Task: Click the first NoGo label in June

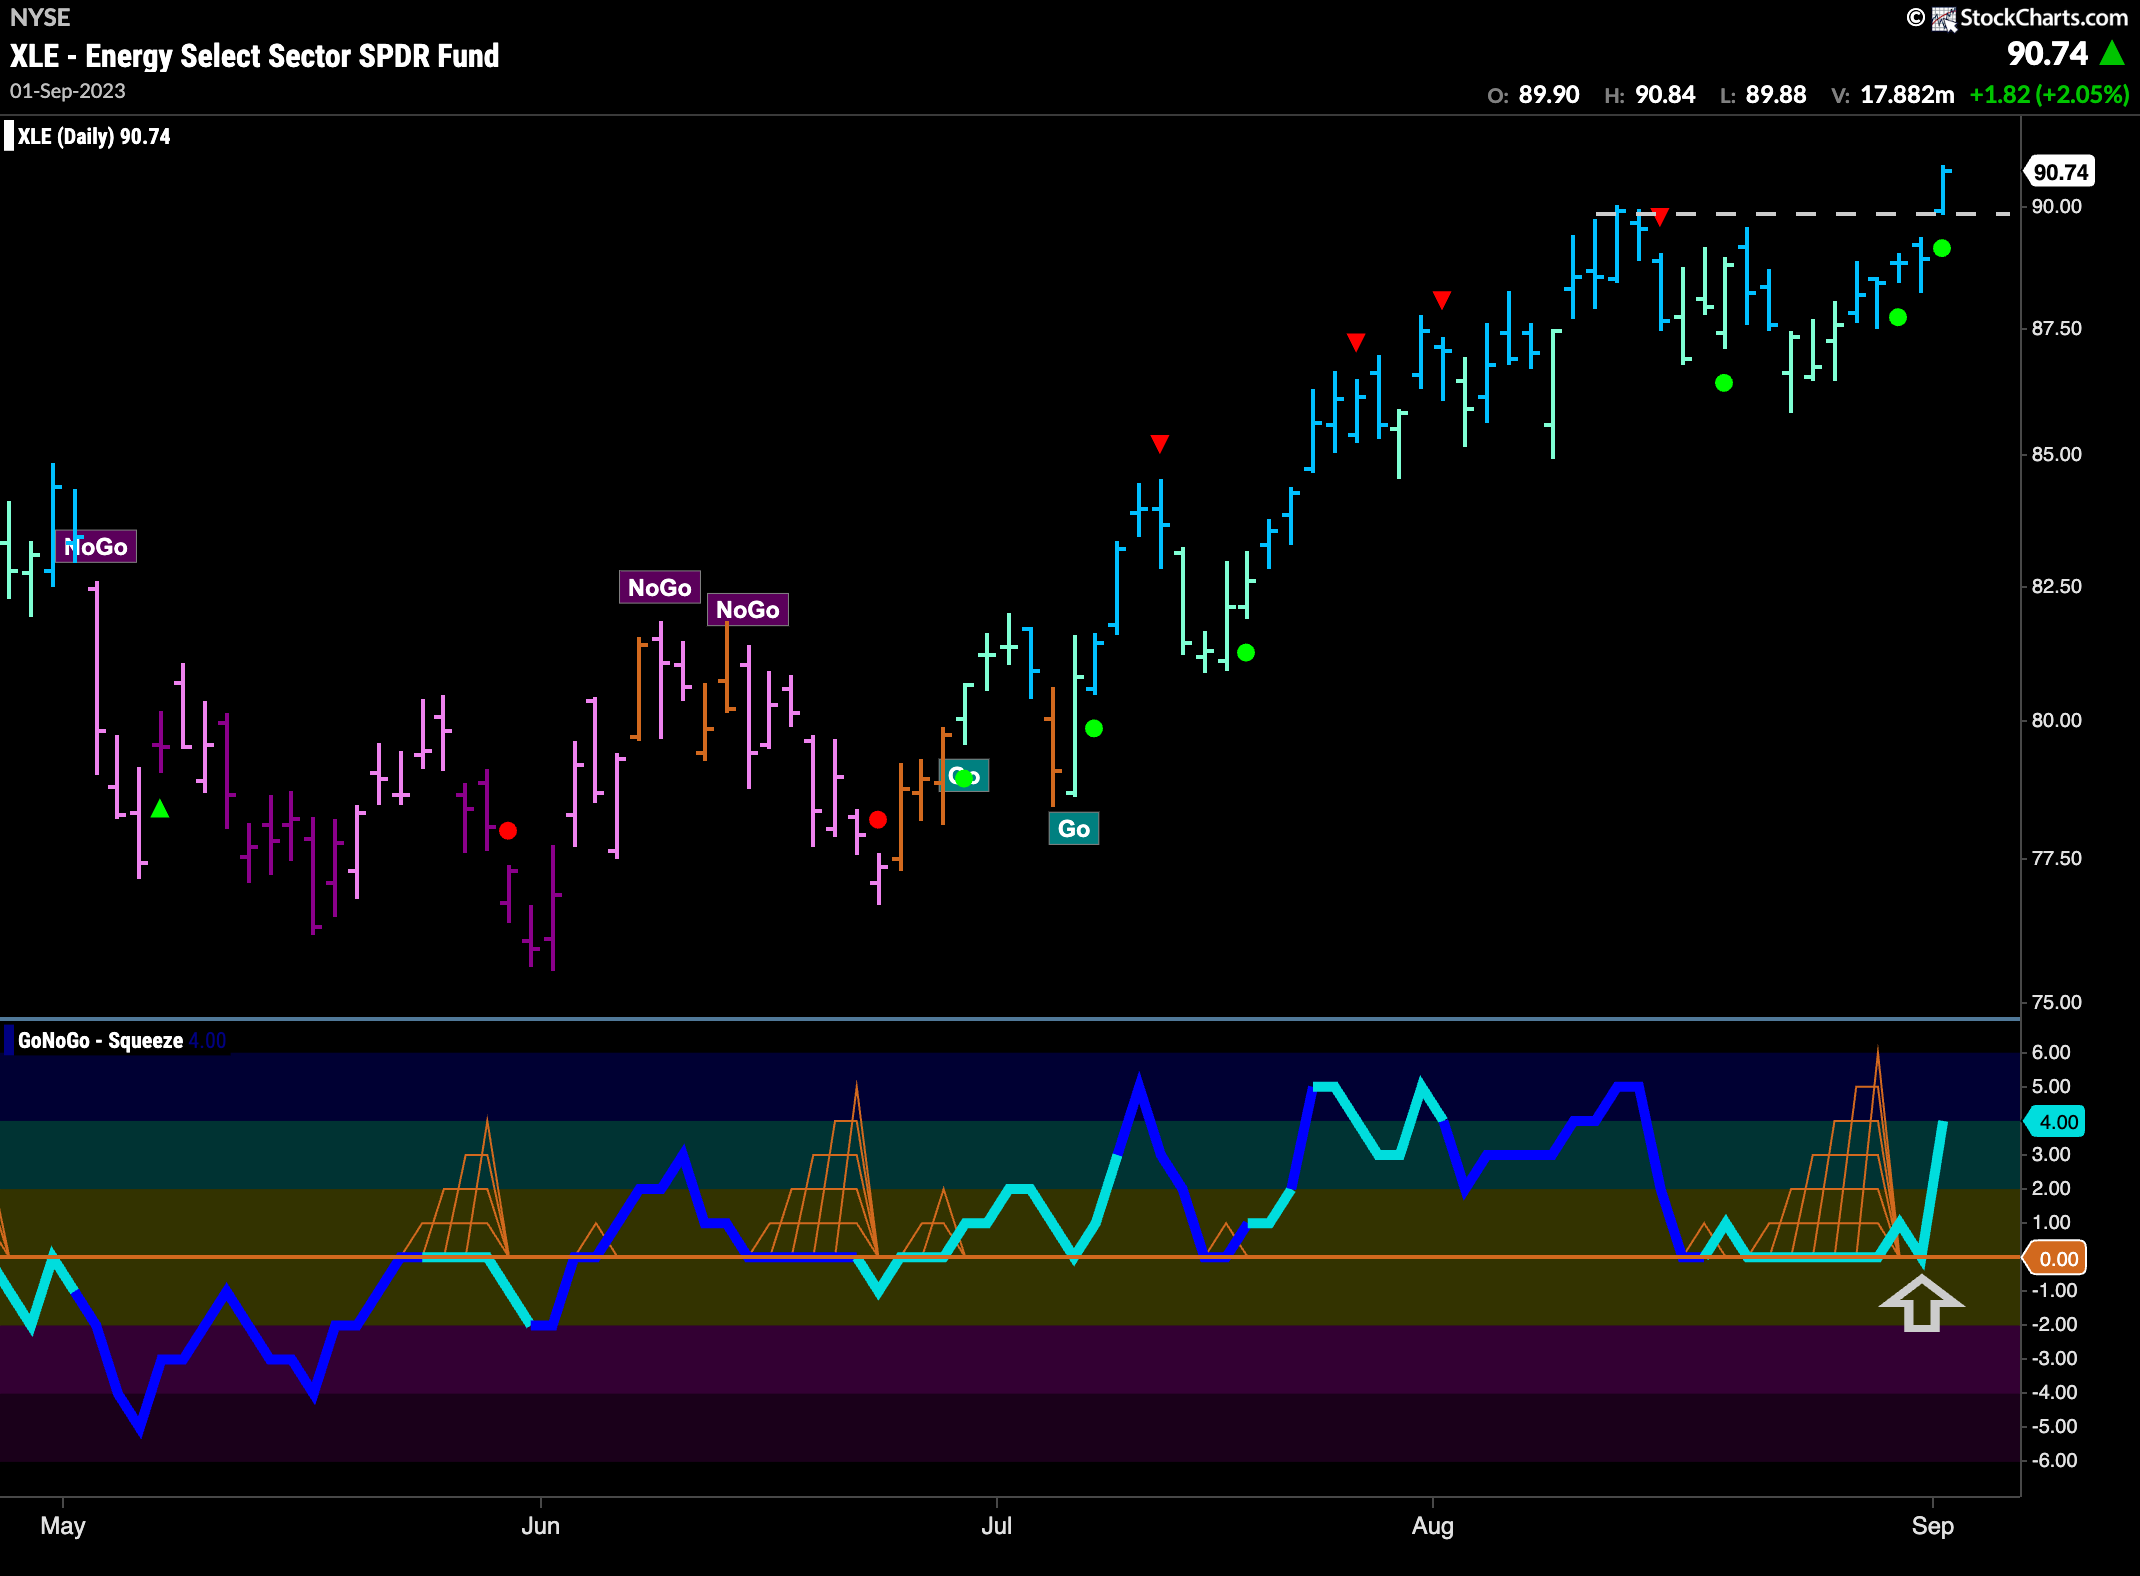Action: click(660, 587)
